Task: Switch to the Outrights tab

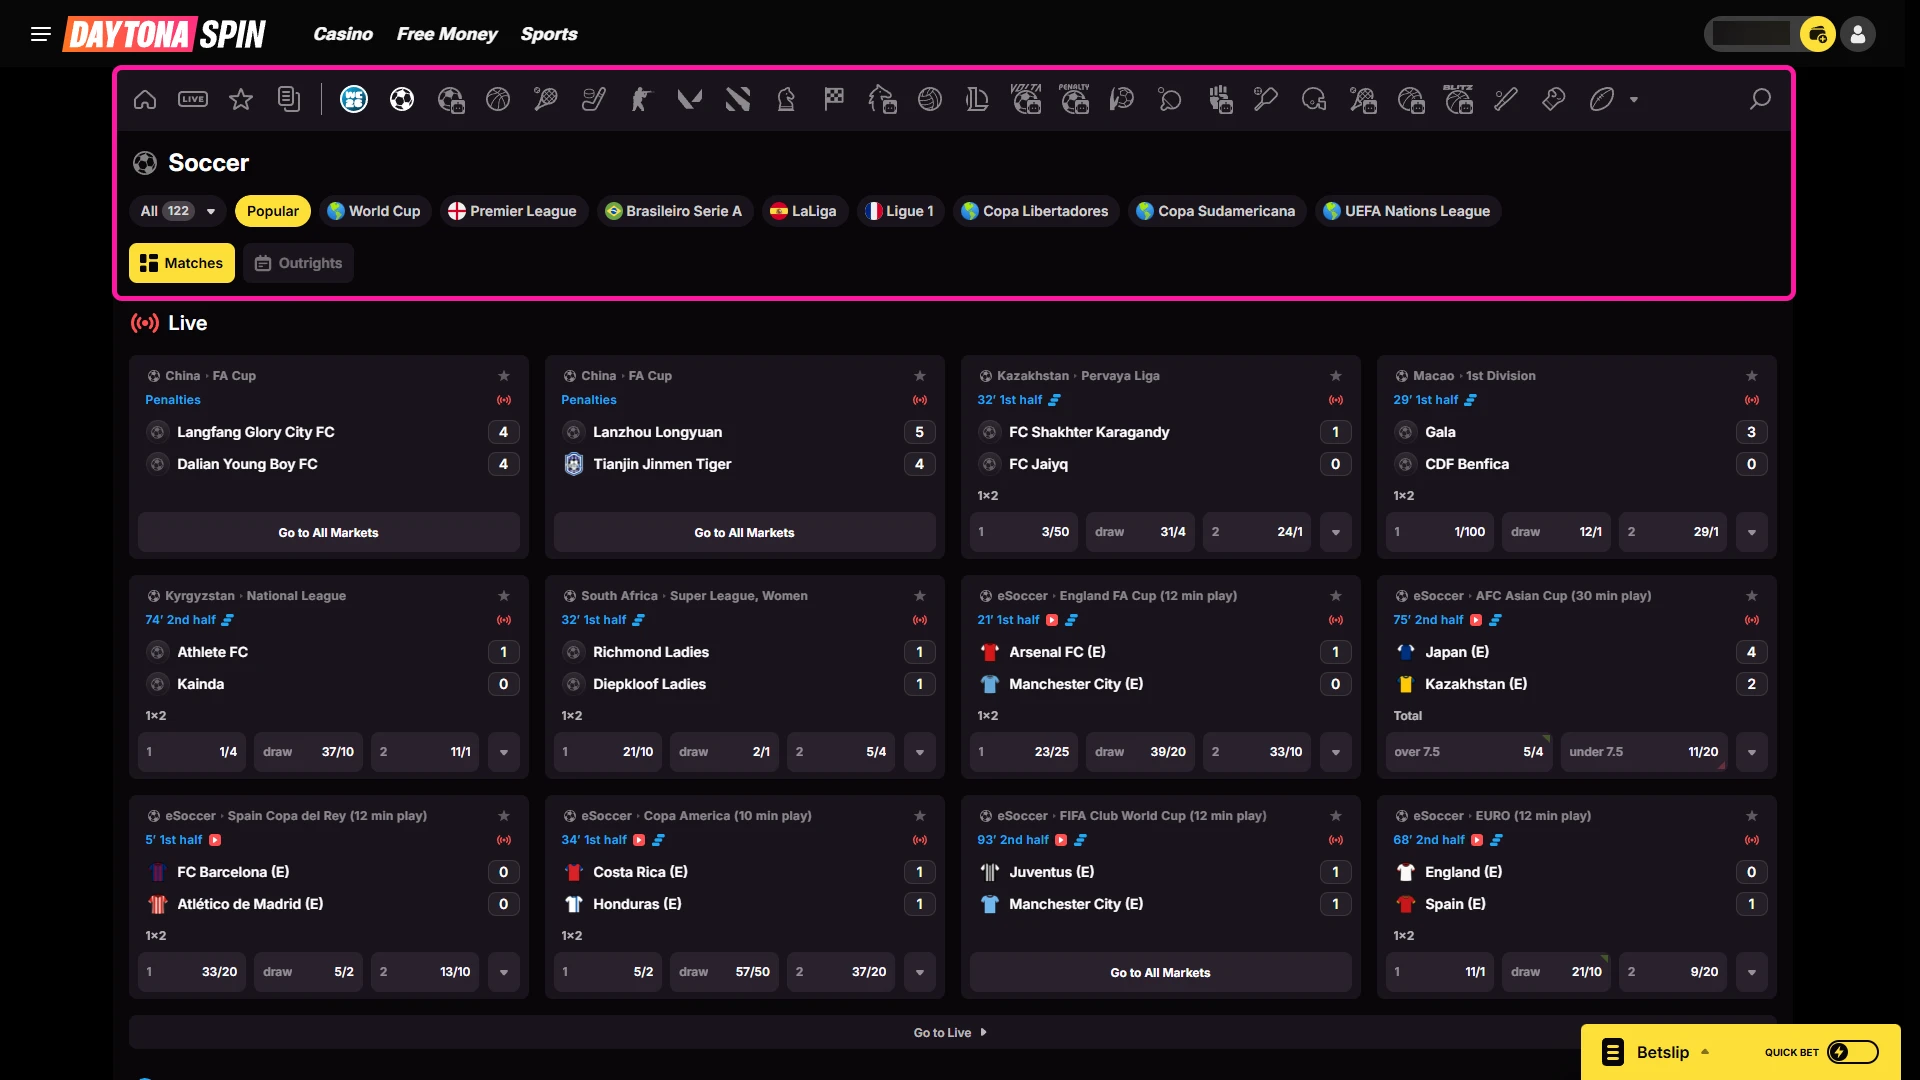Action: (x=298, y=263)
